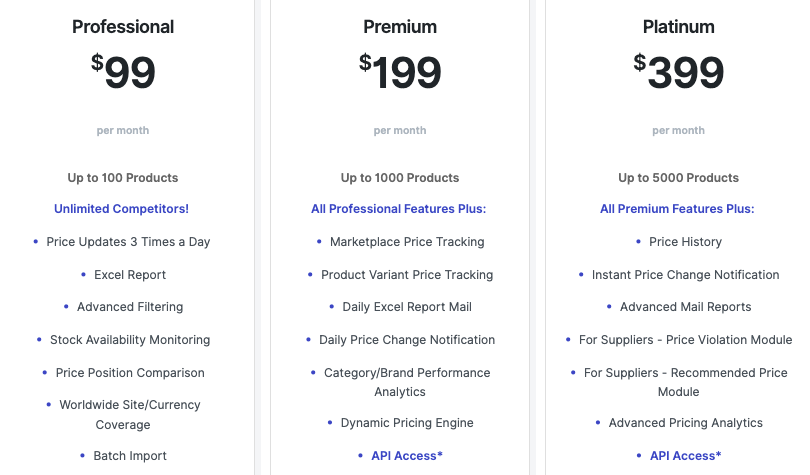
Task: Click Marketplace Price Tracking feature
Action: click(407, 242)
